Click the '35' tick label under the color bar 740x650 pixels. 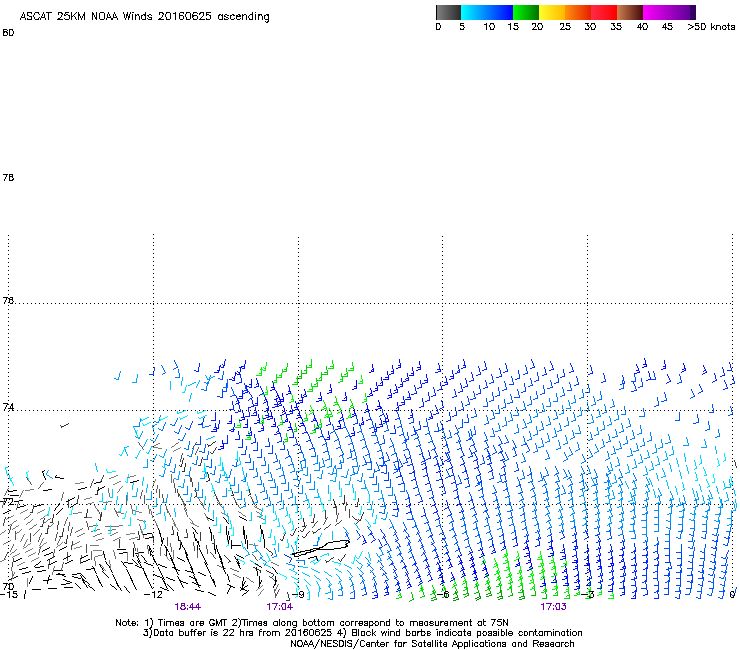point(616,27)
